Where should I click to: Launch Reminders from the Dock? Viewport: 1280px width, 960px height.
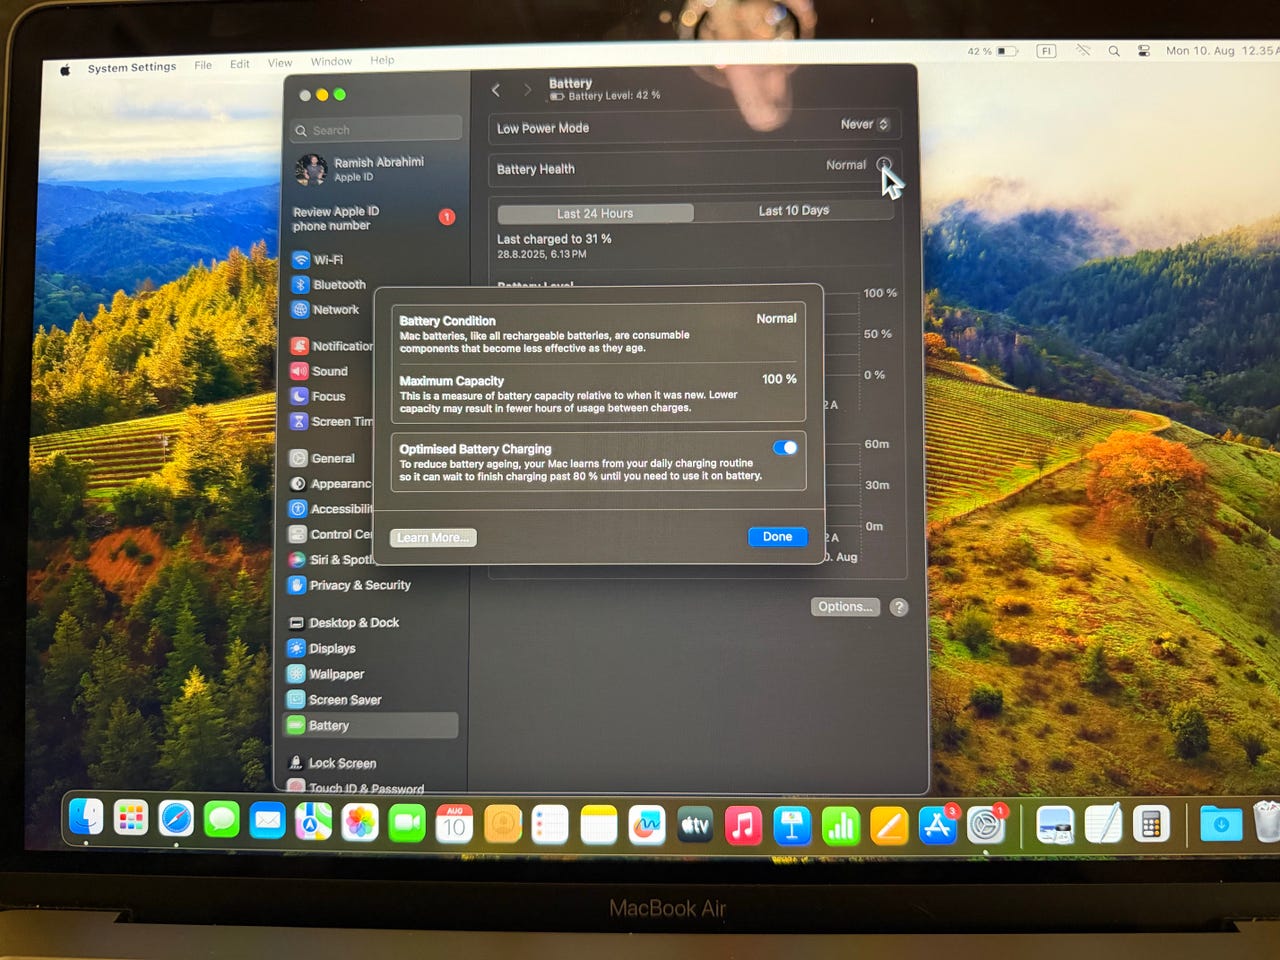point(550,826)
